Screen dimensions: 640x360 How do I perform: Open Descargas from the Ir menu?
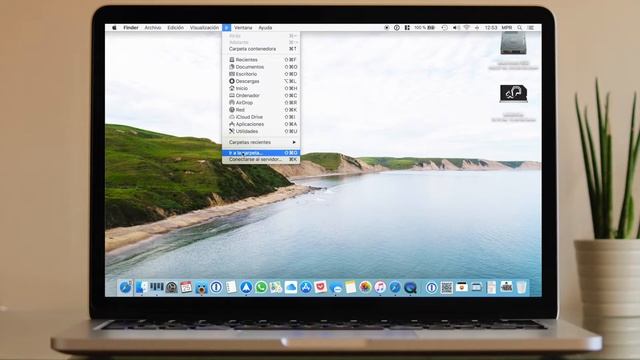click(261, 81)
